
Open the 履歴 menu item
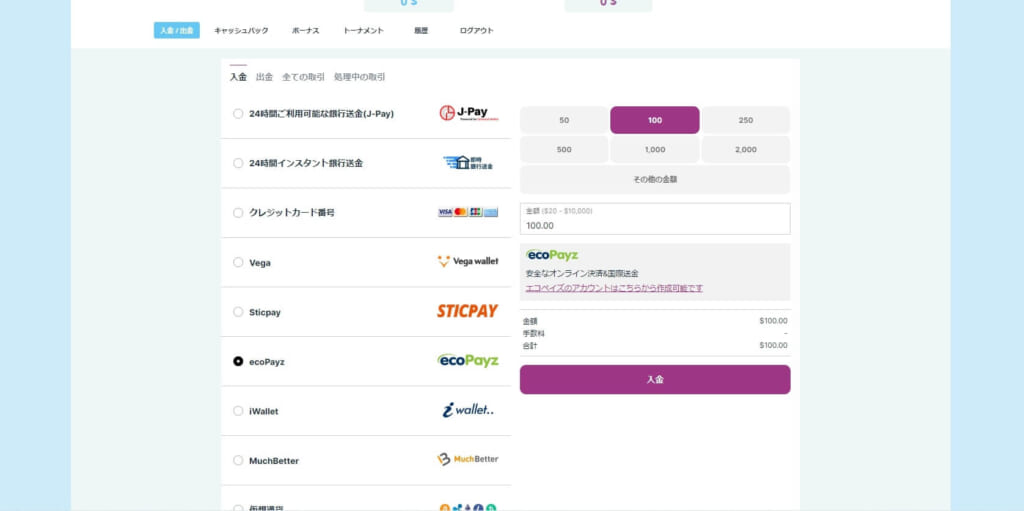tap(421, 31)
